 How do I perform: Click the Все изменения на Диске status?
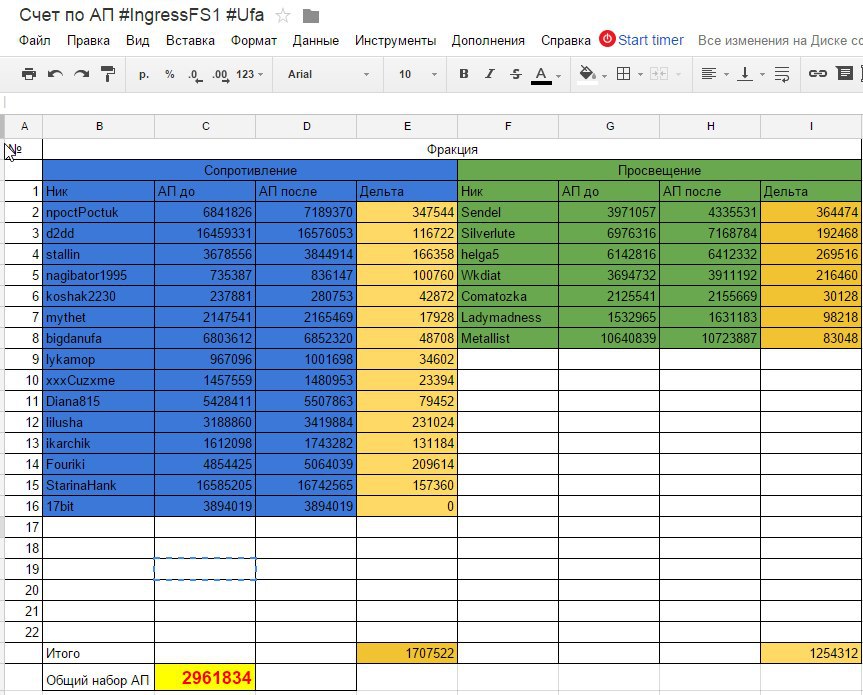(780, 41)
